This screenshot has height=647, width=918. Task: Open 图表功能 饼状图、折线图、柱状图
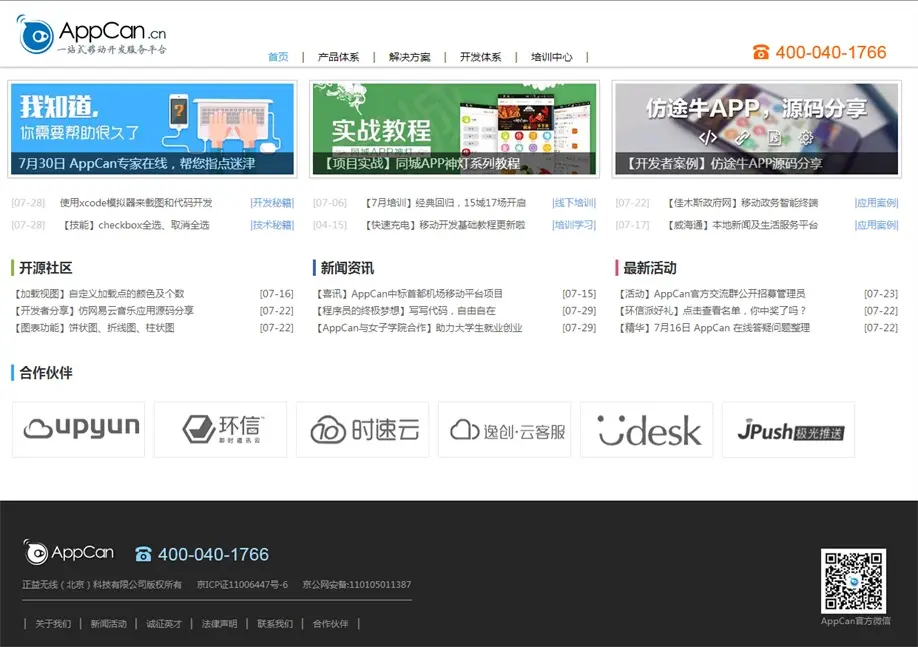[94, 327]
